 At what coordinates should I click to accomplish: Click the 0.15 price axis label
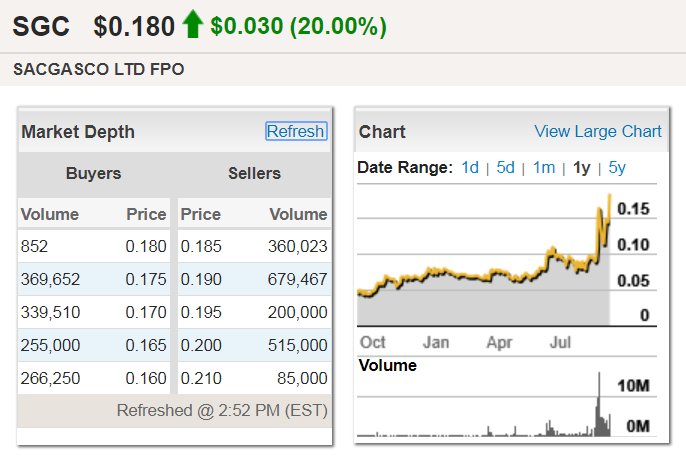pos(633,209)
